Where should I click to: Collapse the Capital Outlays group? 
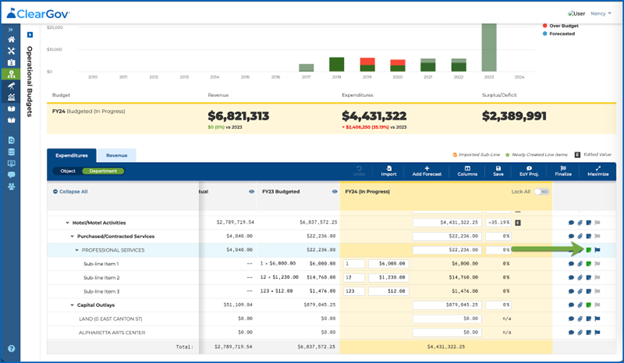click(x=72, y=305)
